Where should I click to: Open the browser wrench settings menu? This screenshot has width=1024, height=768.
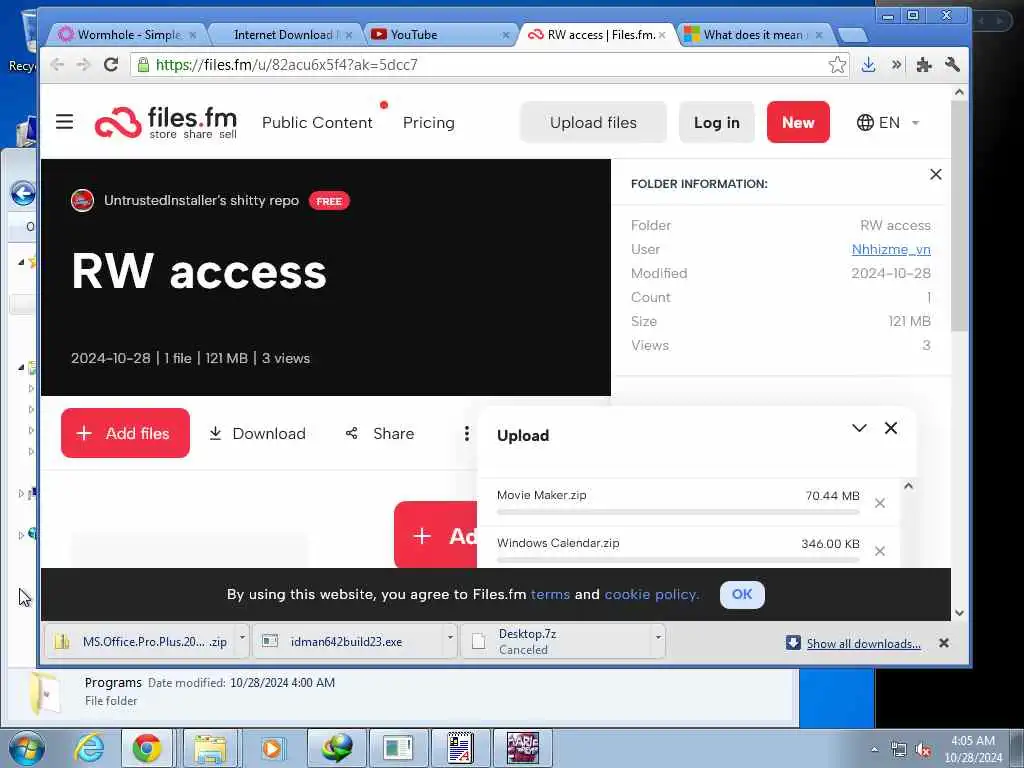952,65
